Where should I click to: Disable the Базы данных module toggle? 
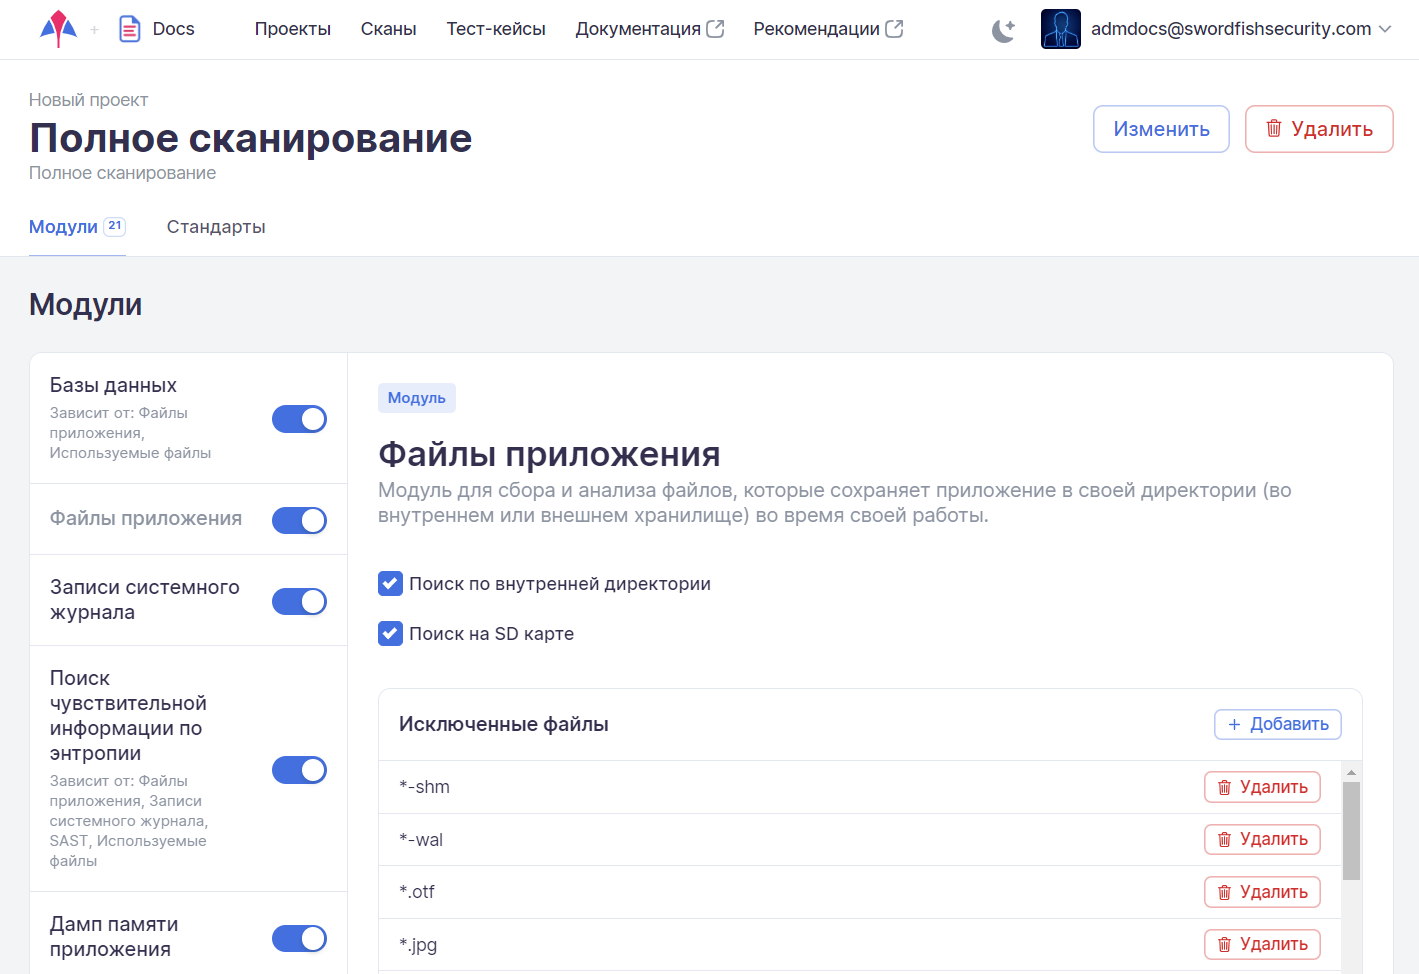tap(299, 419)
